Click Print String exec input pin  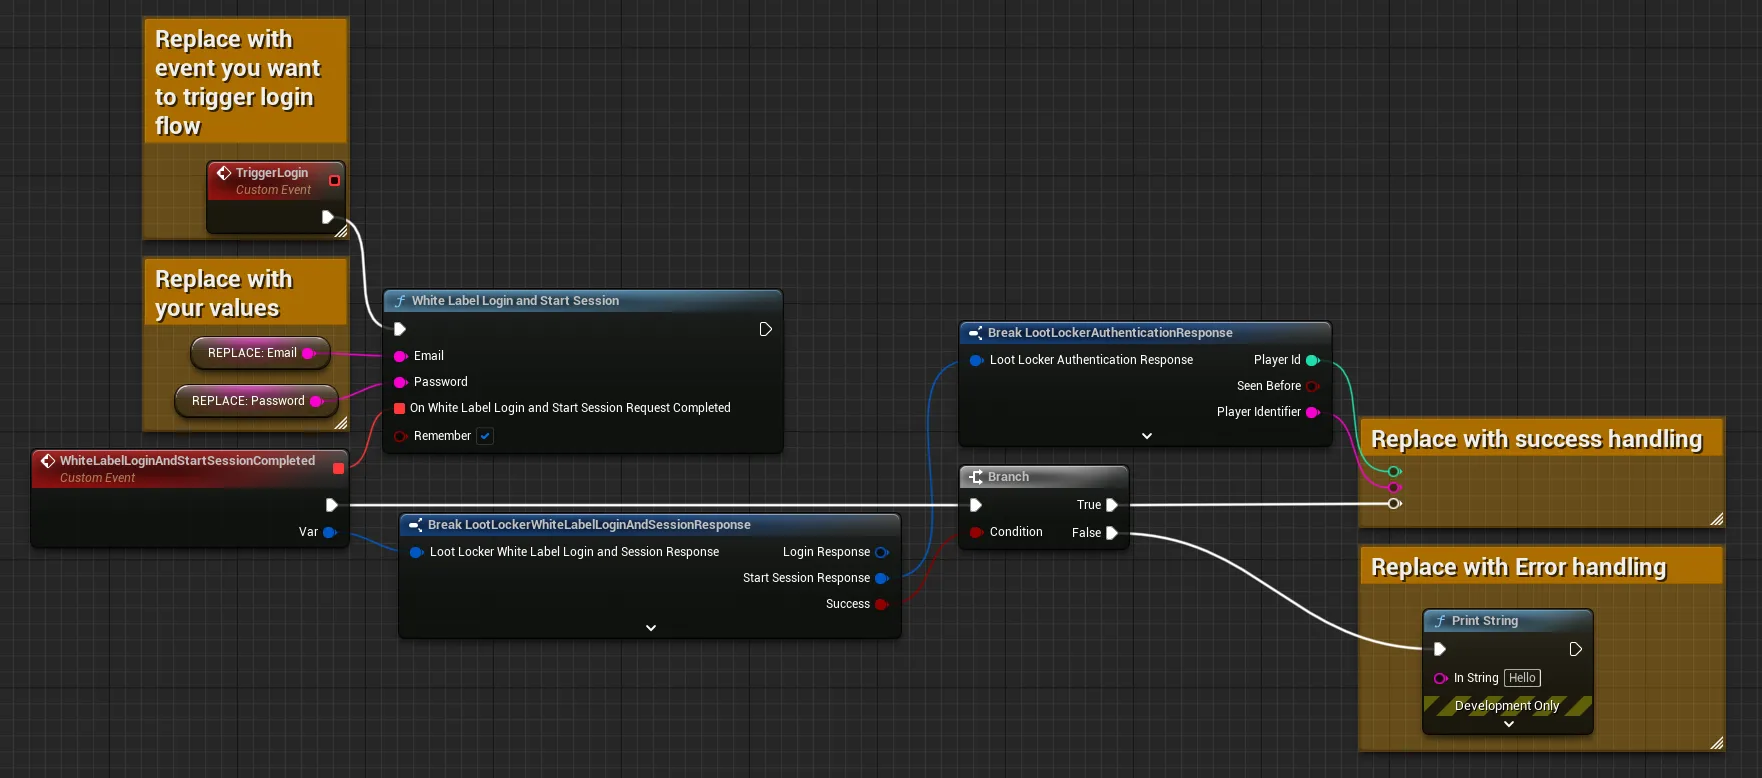tap(1440, 649)
